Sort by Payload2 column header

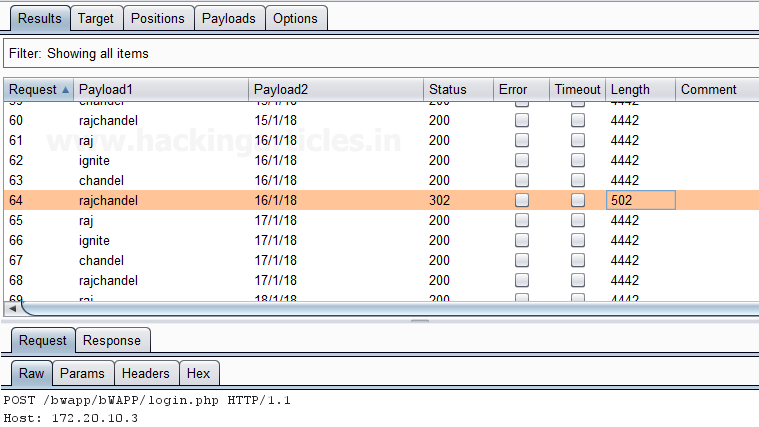point(336,90)
